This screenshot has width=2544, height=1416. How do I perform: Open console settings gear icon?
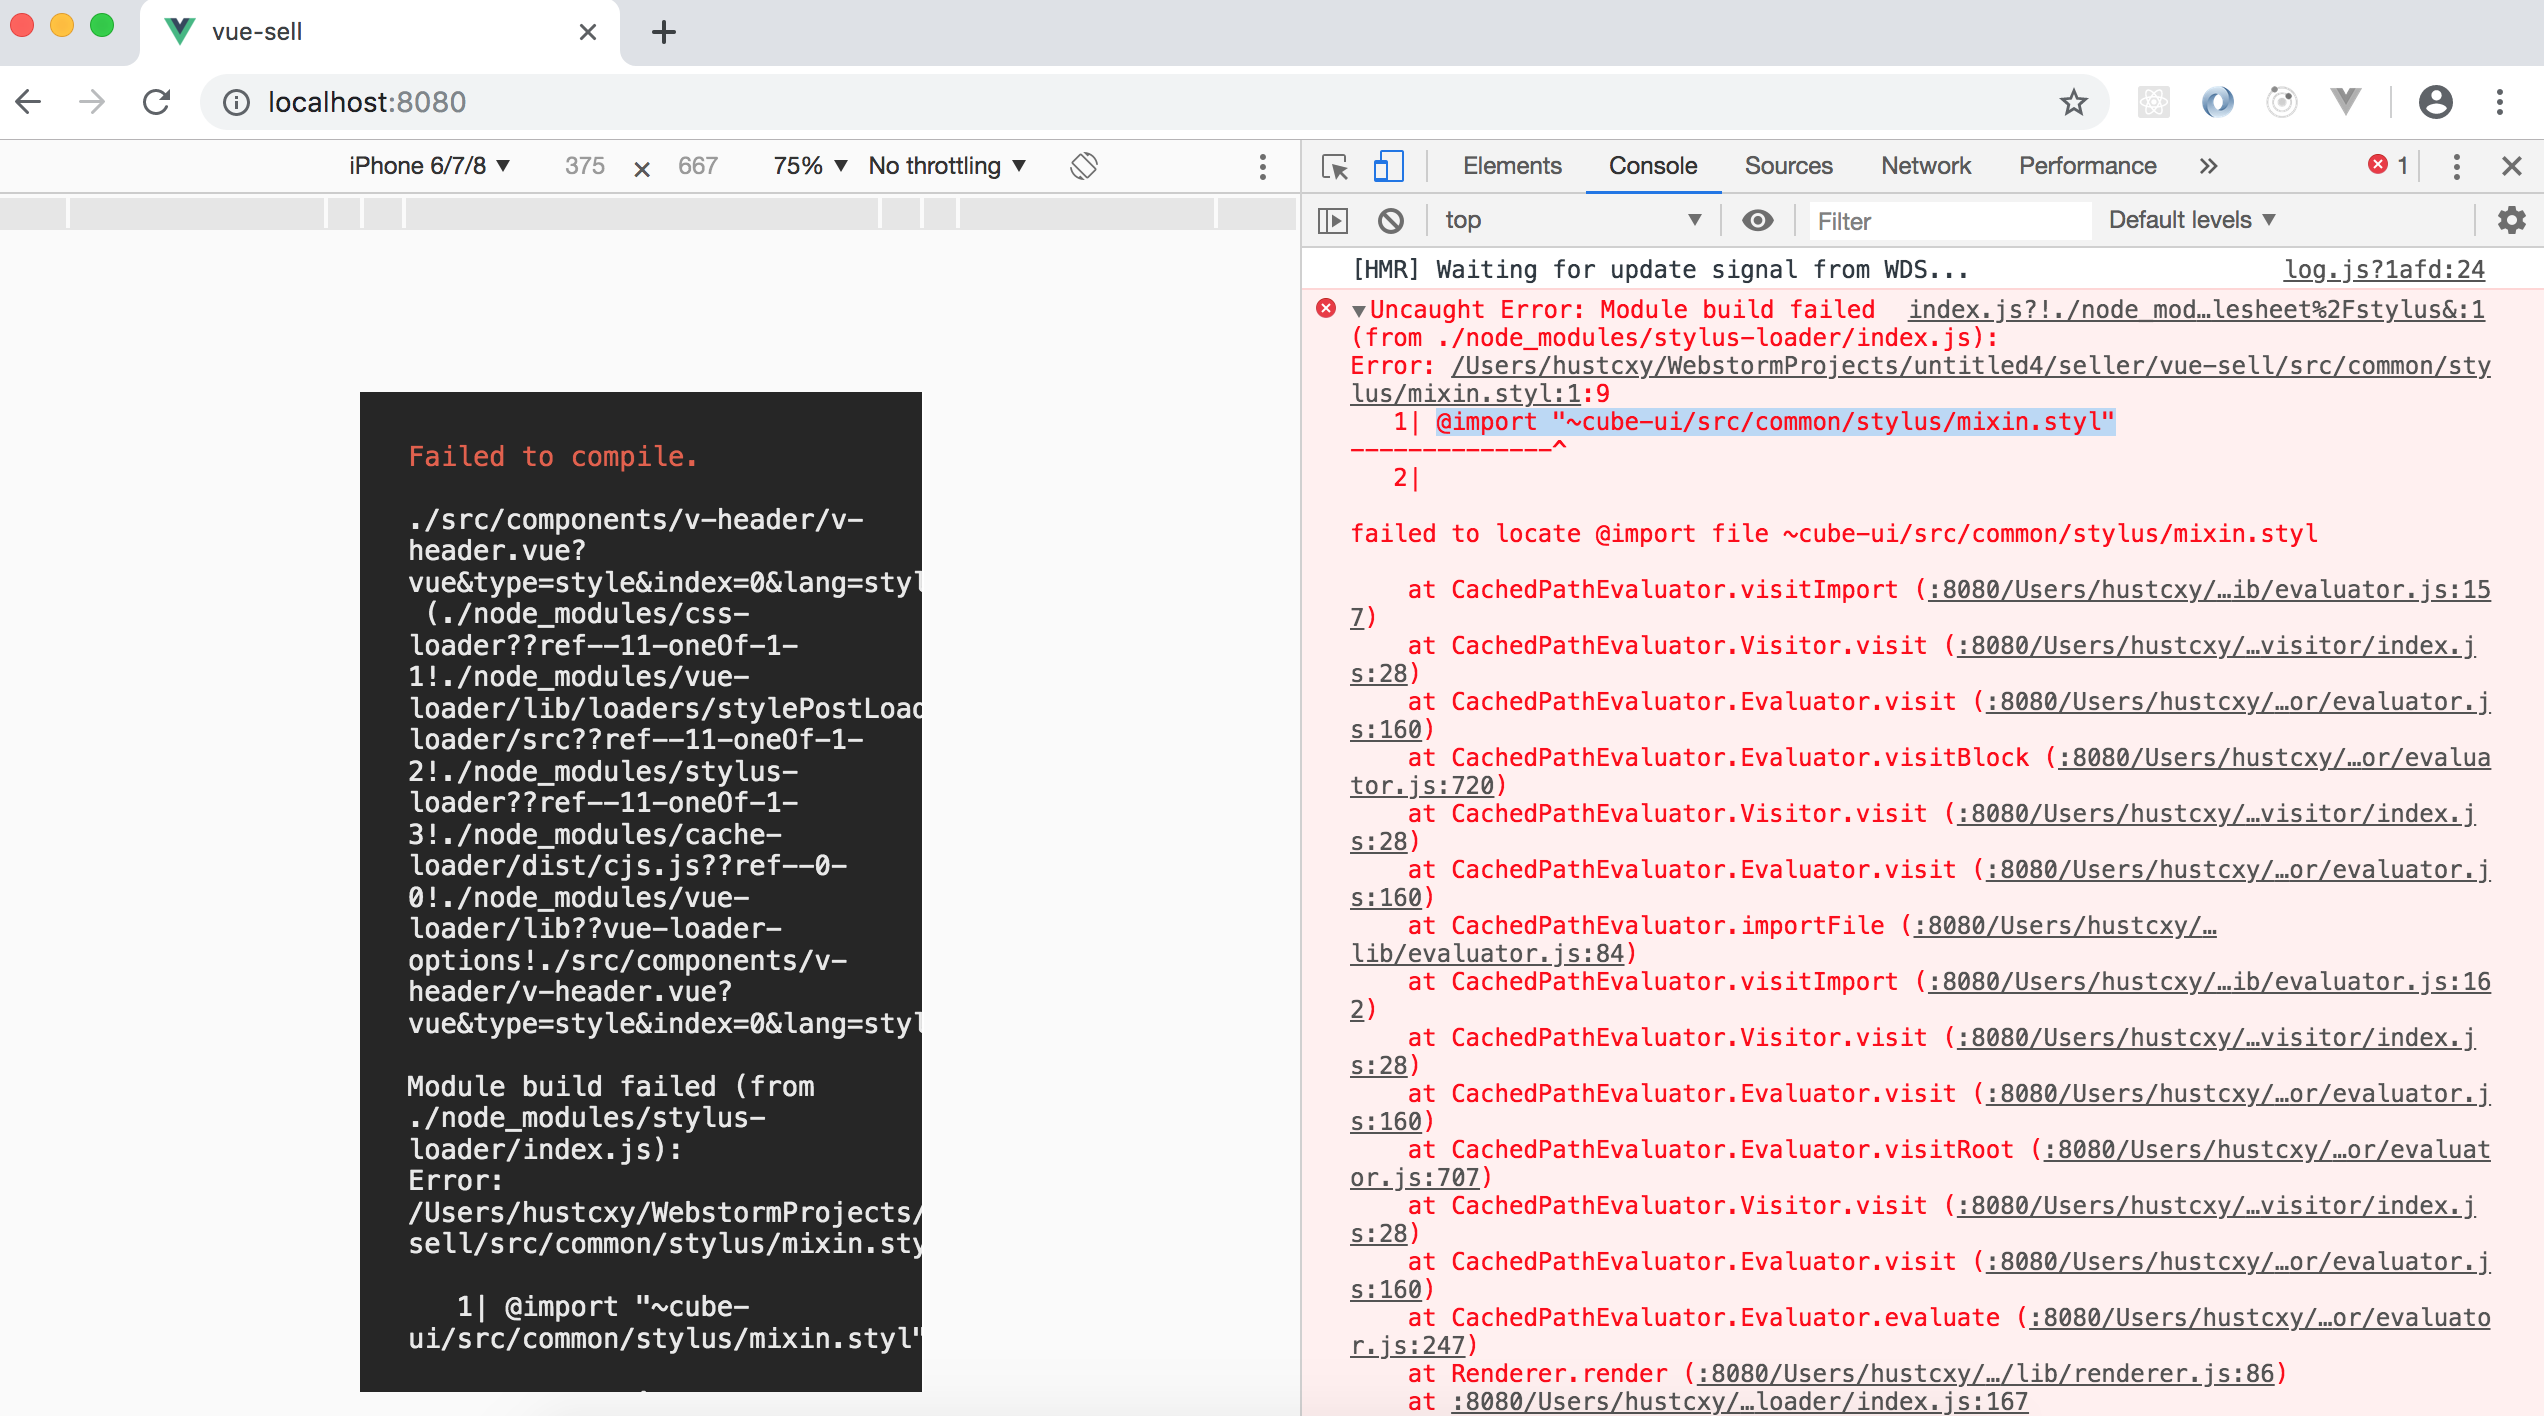point(2511,220)
